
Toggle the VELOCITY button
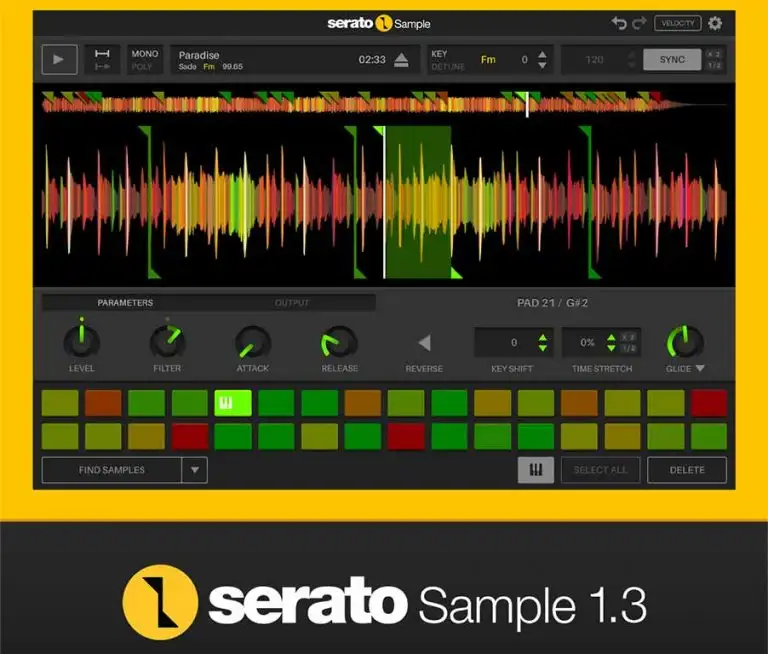(x=677, y=23)
